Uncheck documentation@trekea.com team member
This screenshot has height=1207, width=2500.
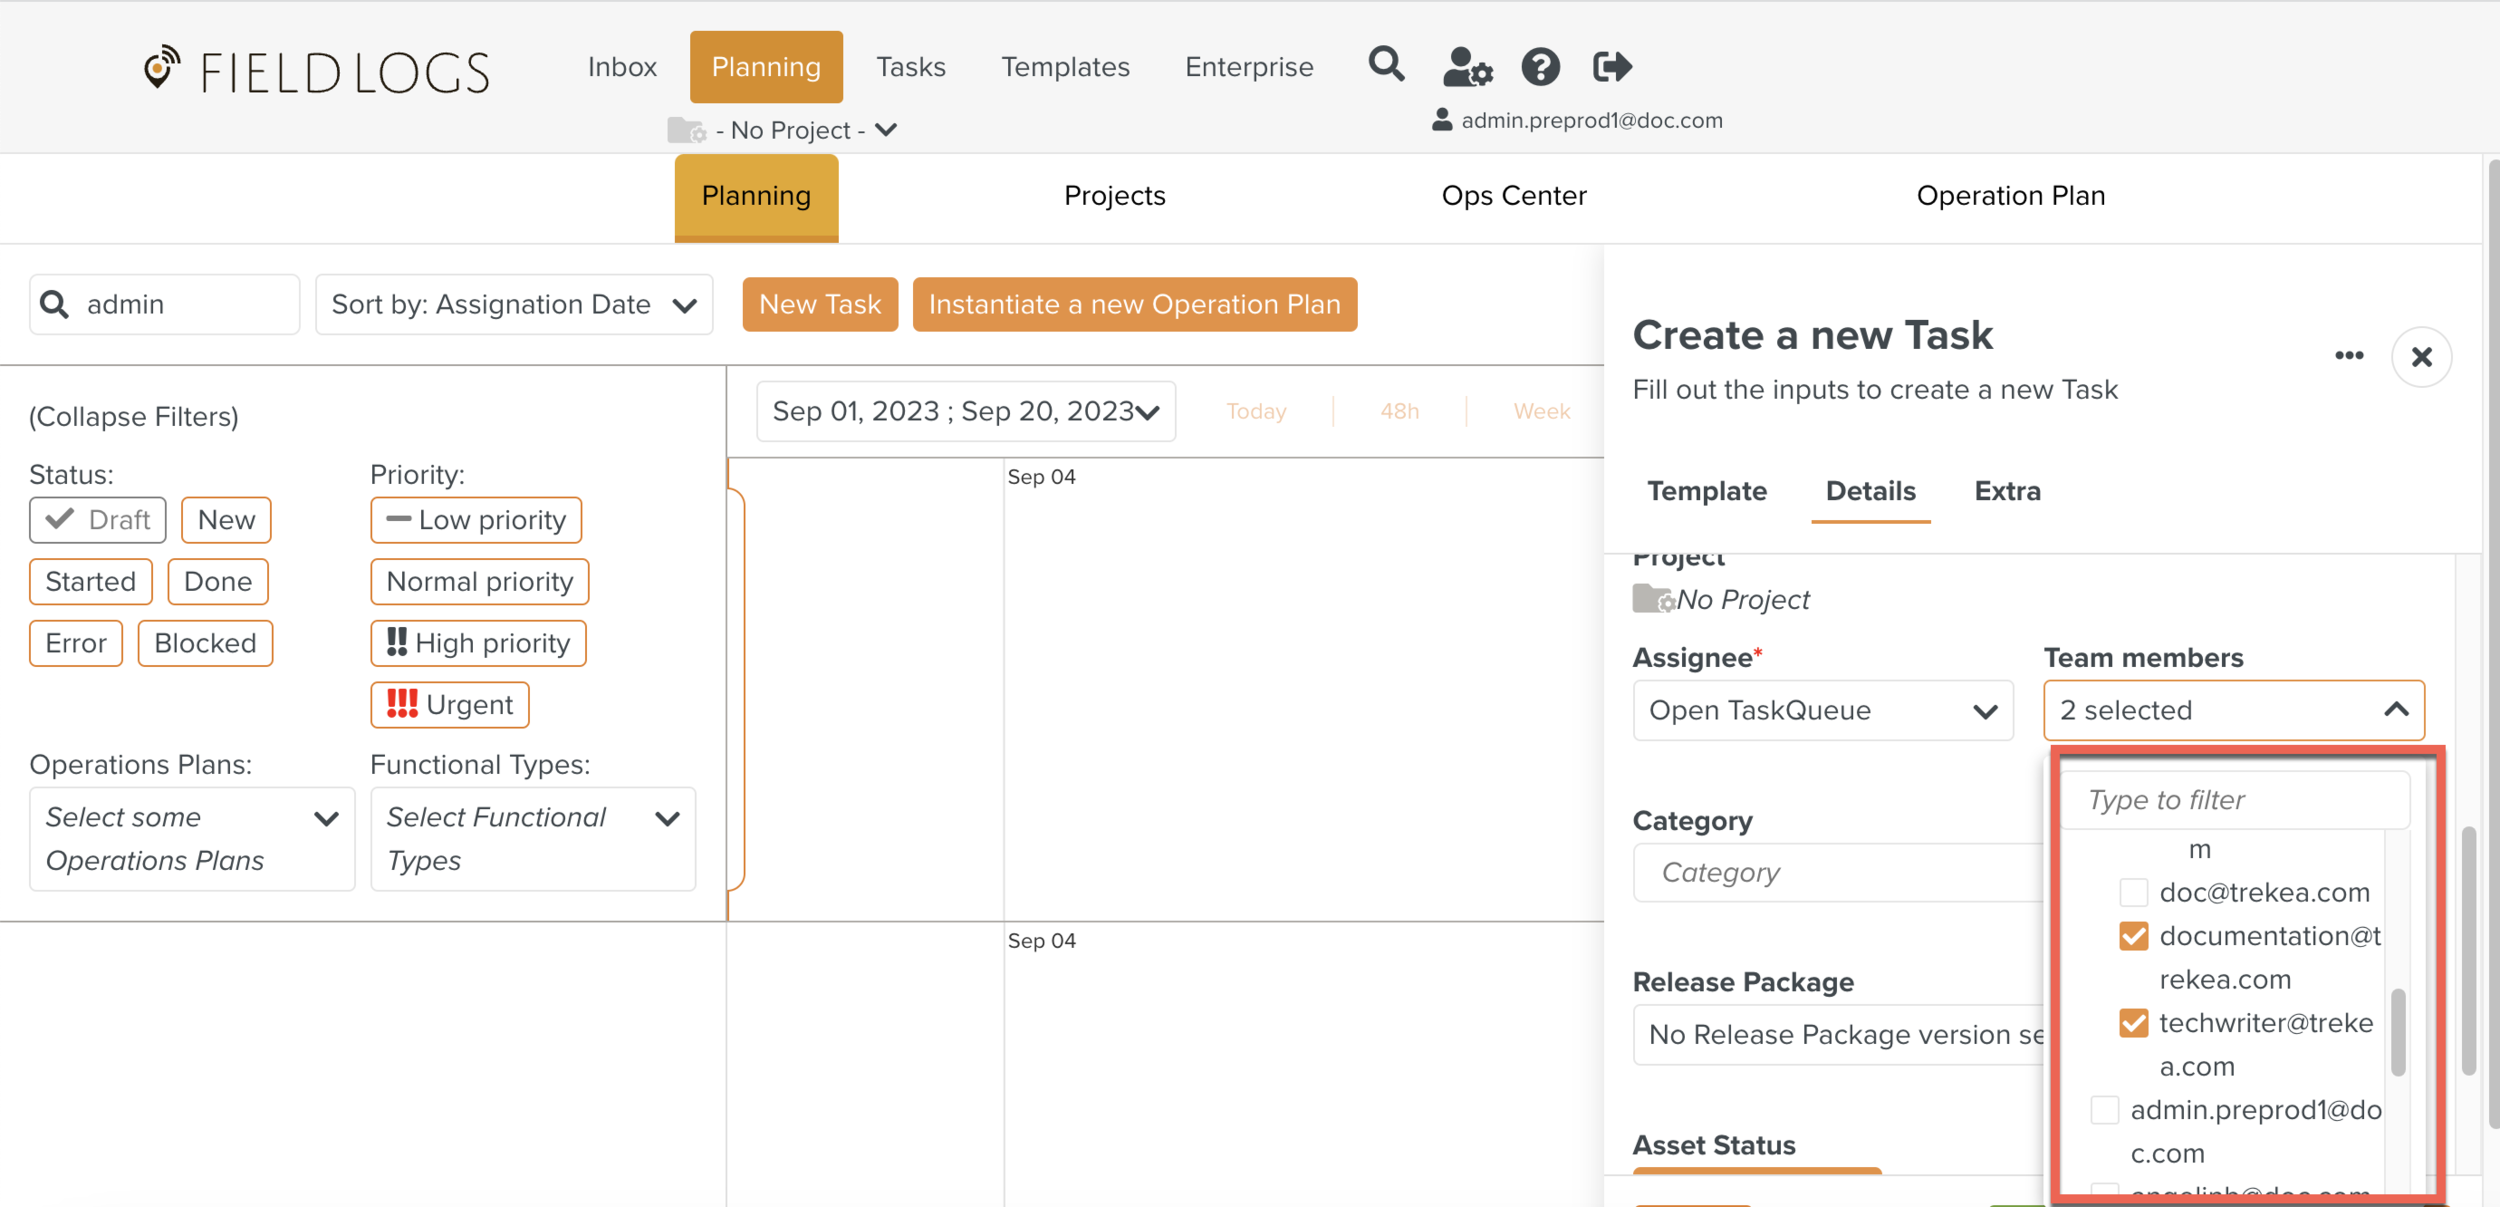[2133, 936]
